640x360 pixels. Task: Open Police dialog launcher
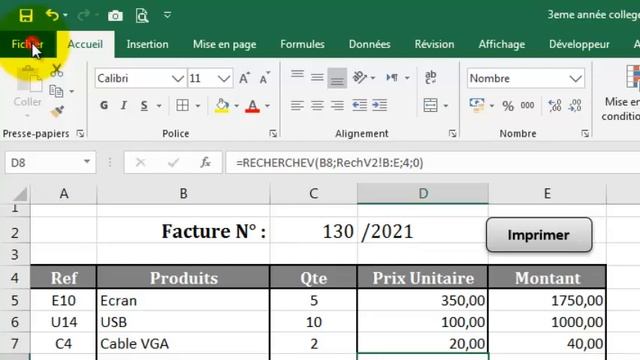[x=273, y=133]
